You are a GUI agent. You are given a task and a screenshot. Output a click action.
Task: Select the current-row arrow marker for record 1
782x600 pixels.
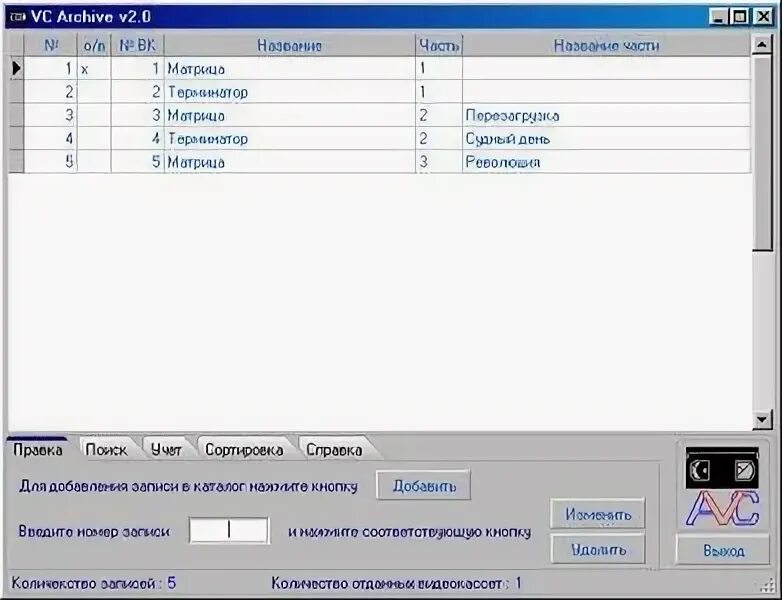pos(16,68)
